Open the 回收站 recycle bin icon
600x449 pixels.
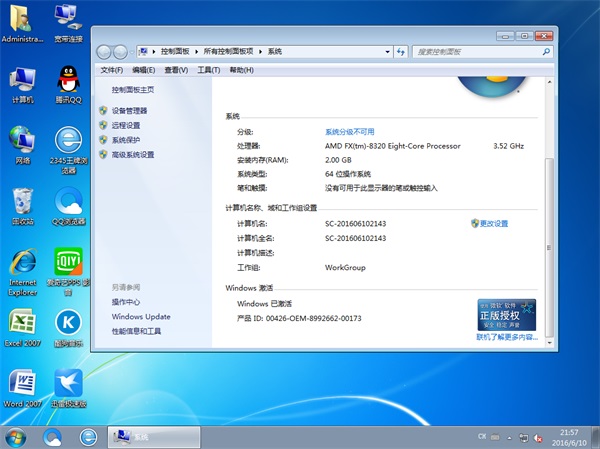point(23,206)
